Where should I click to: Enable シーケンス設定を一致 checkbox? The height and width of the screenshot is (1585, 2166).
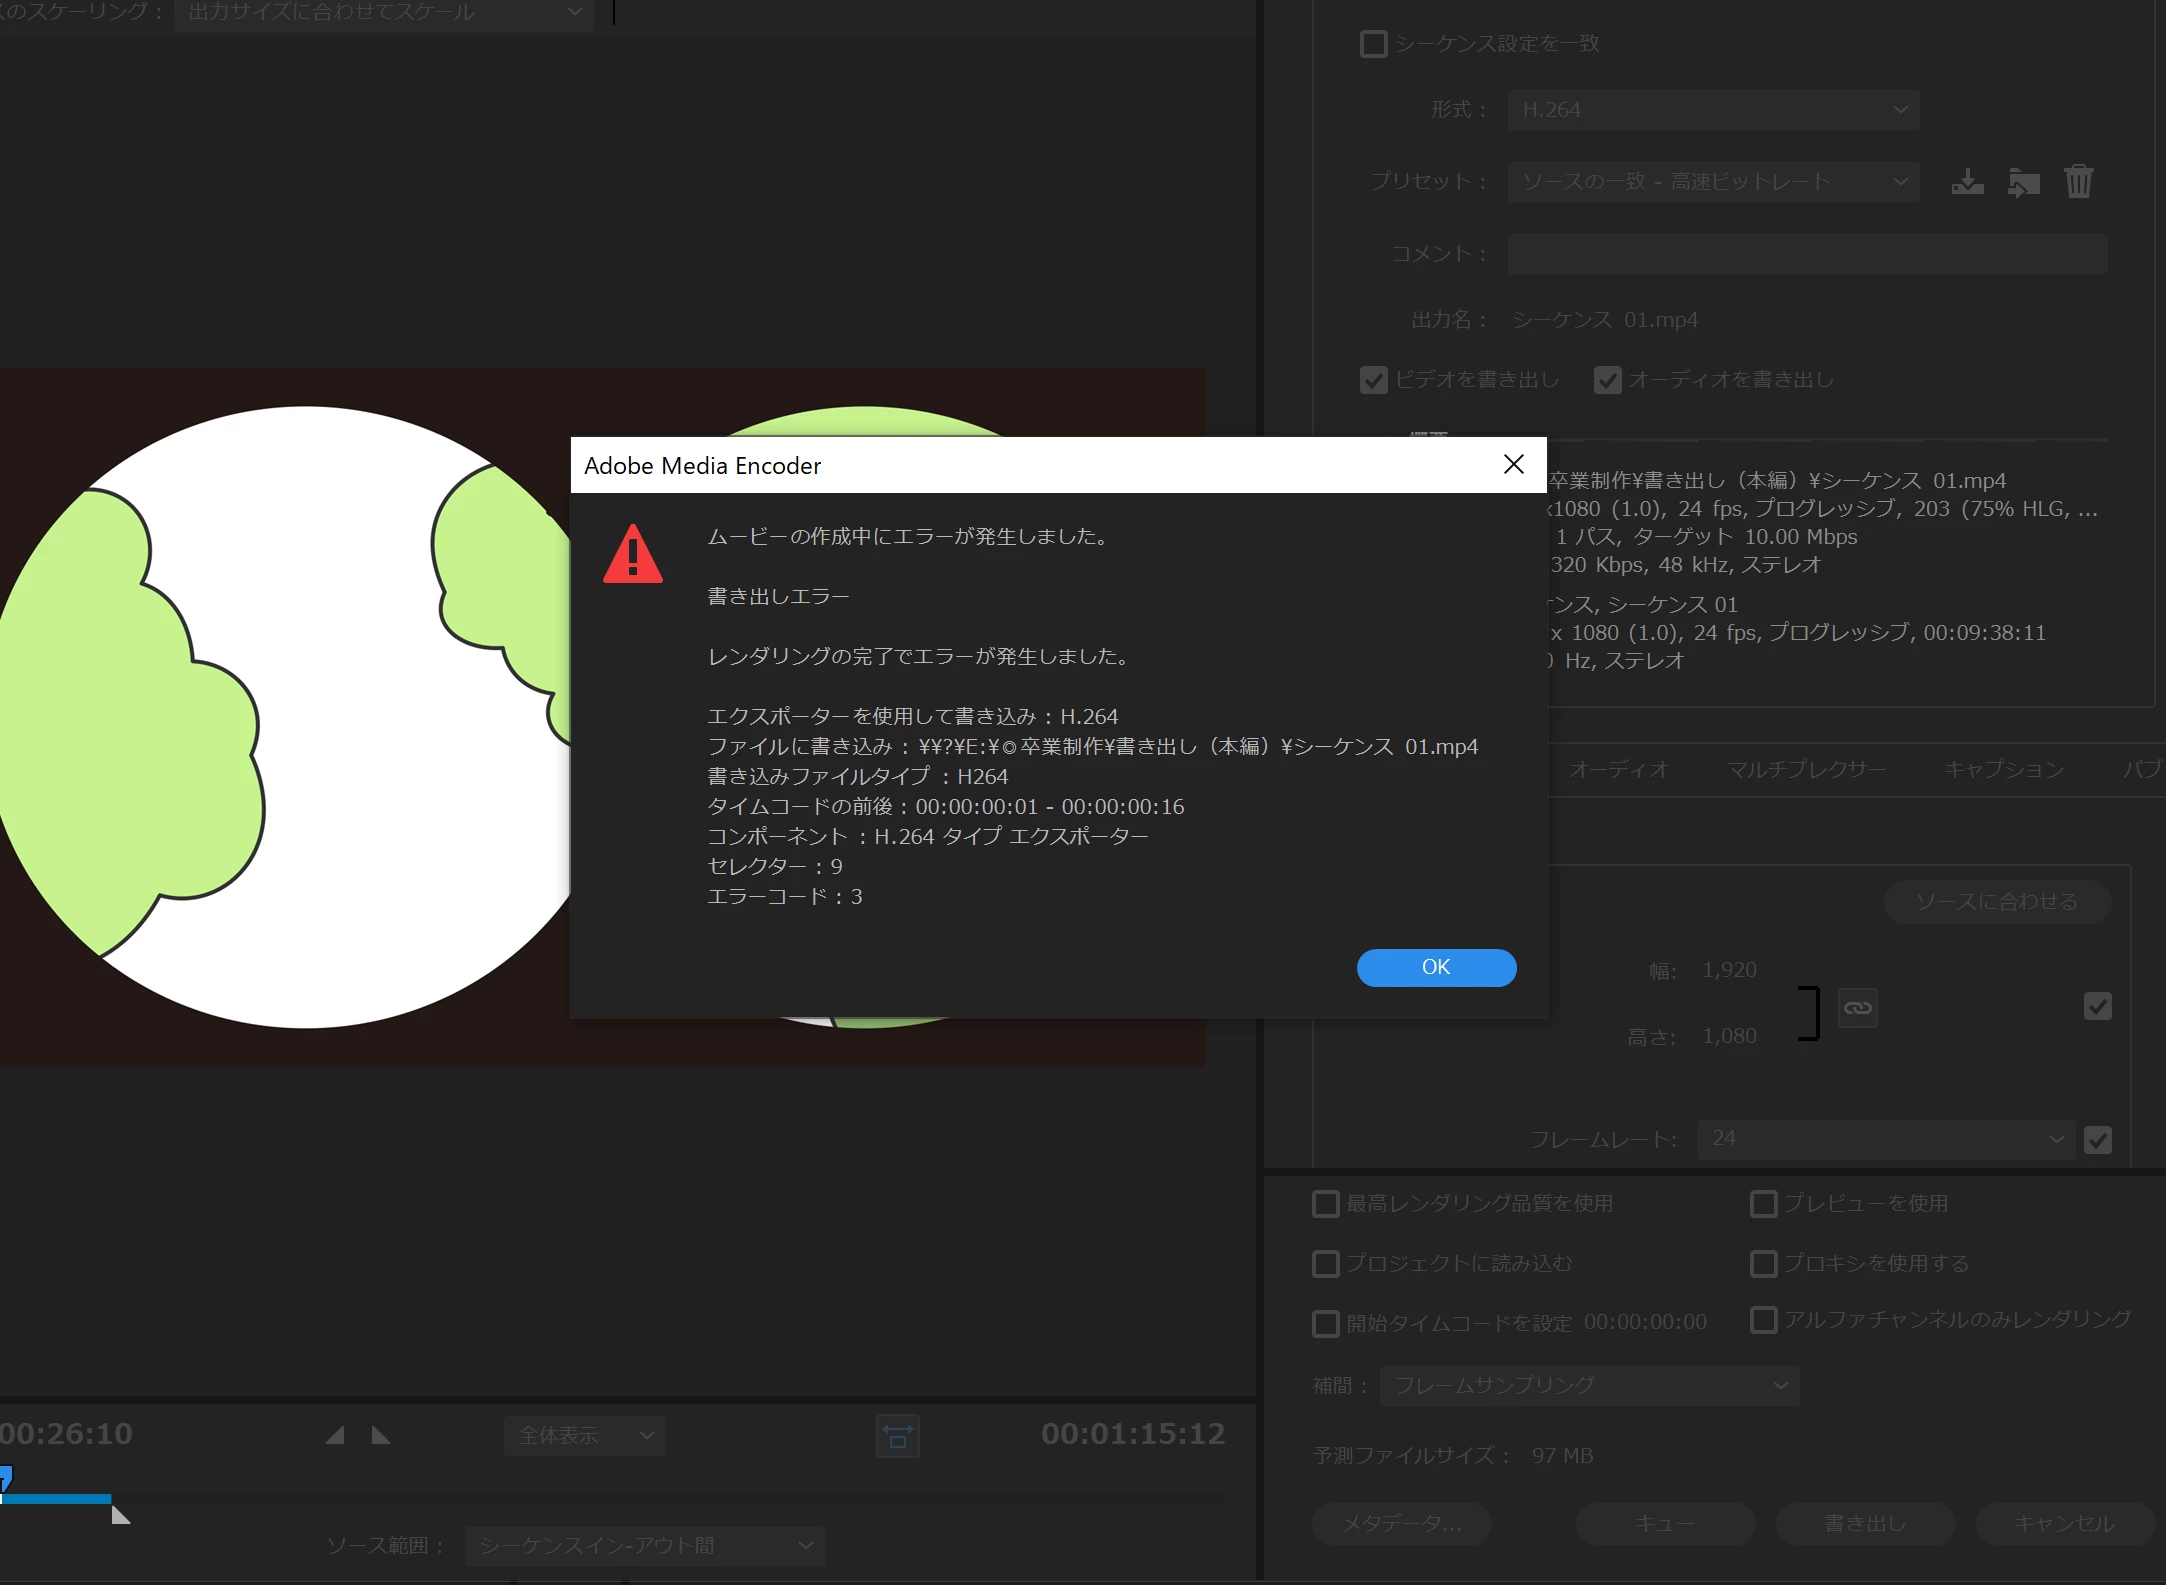click(1374, 44)
